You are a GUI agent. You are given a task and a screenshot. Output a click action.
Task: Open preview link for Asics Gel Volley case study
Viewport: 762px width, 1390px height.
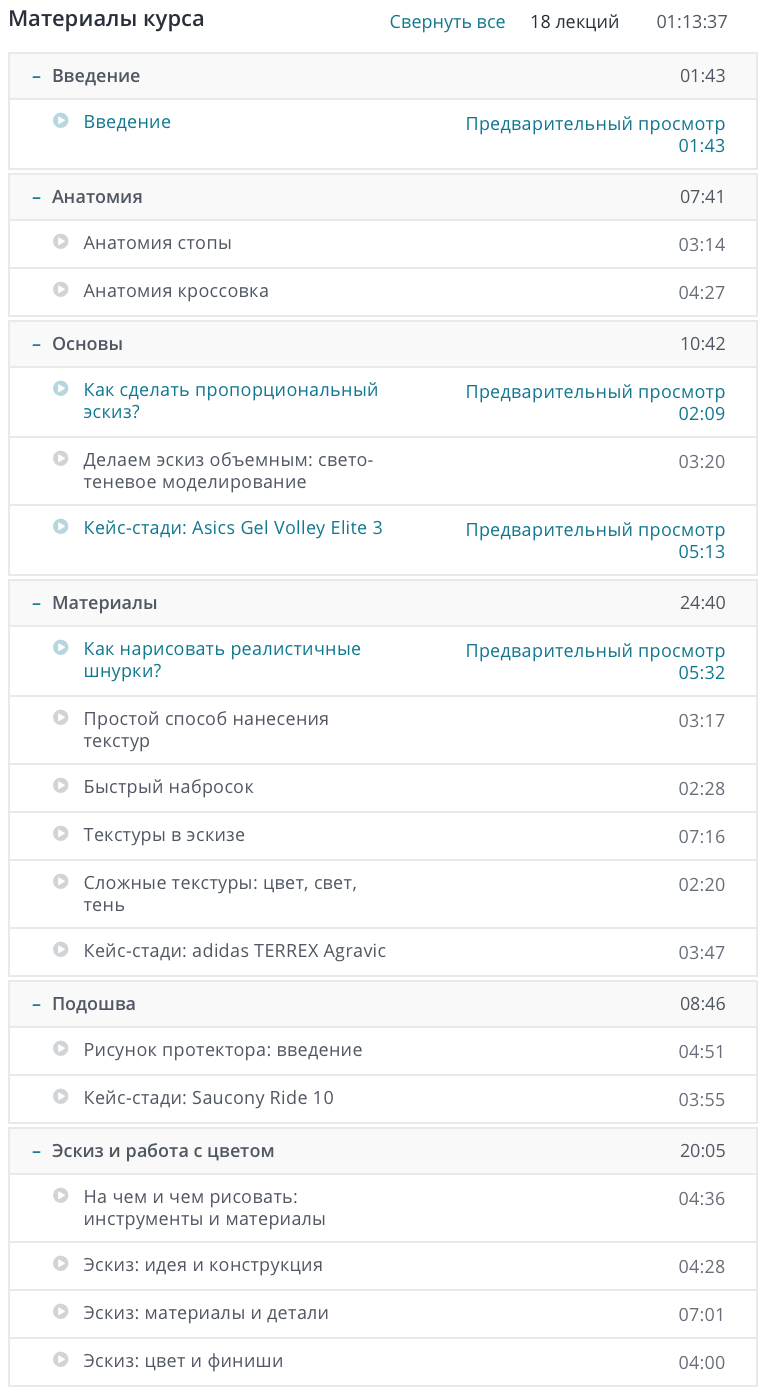595,530
